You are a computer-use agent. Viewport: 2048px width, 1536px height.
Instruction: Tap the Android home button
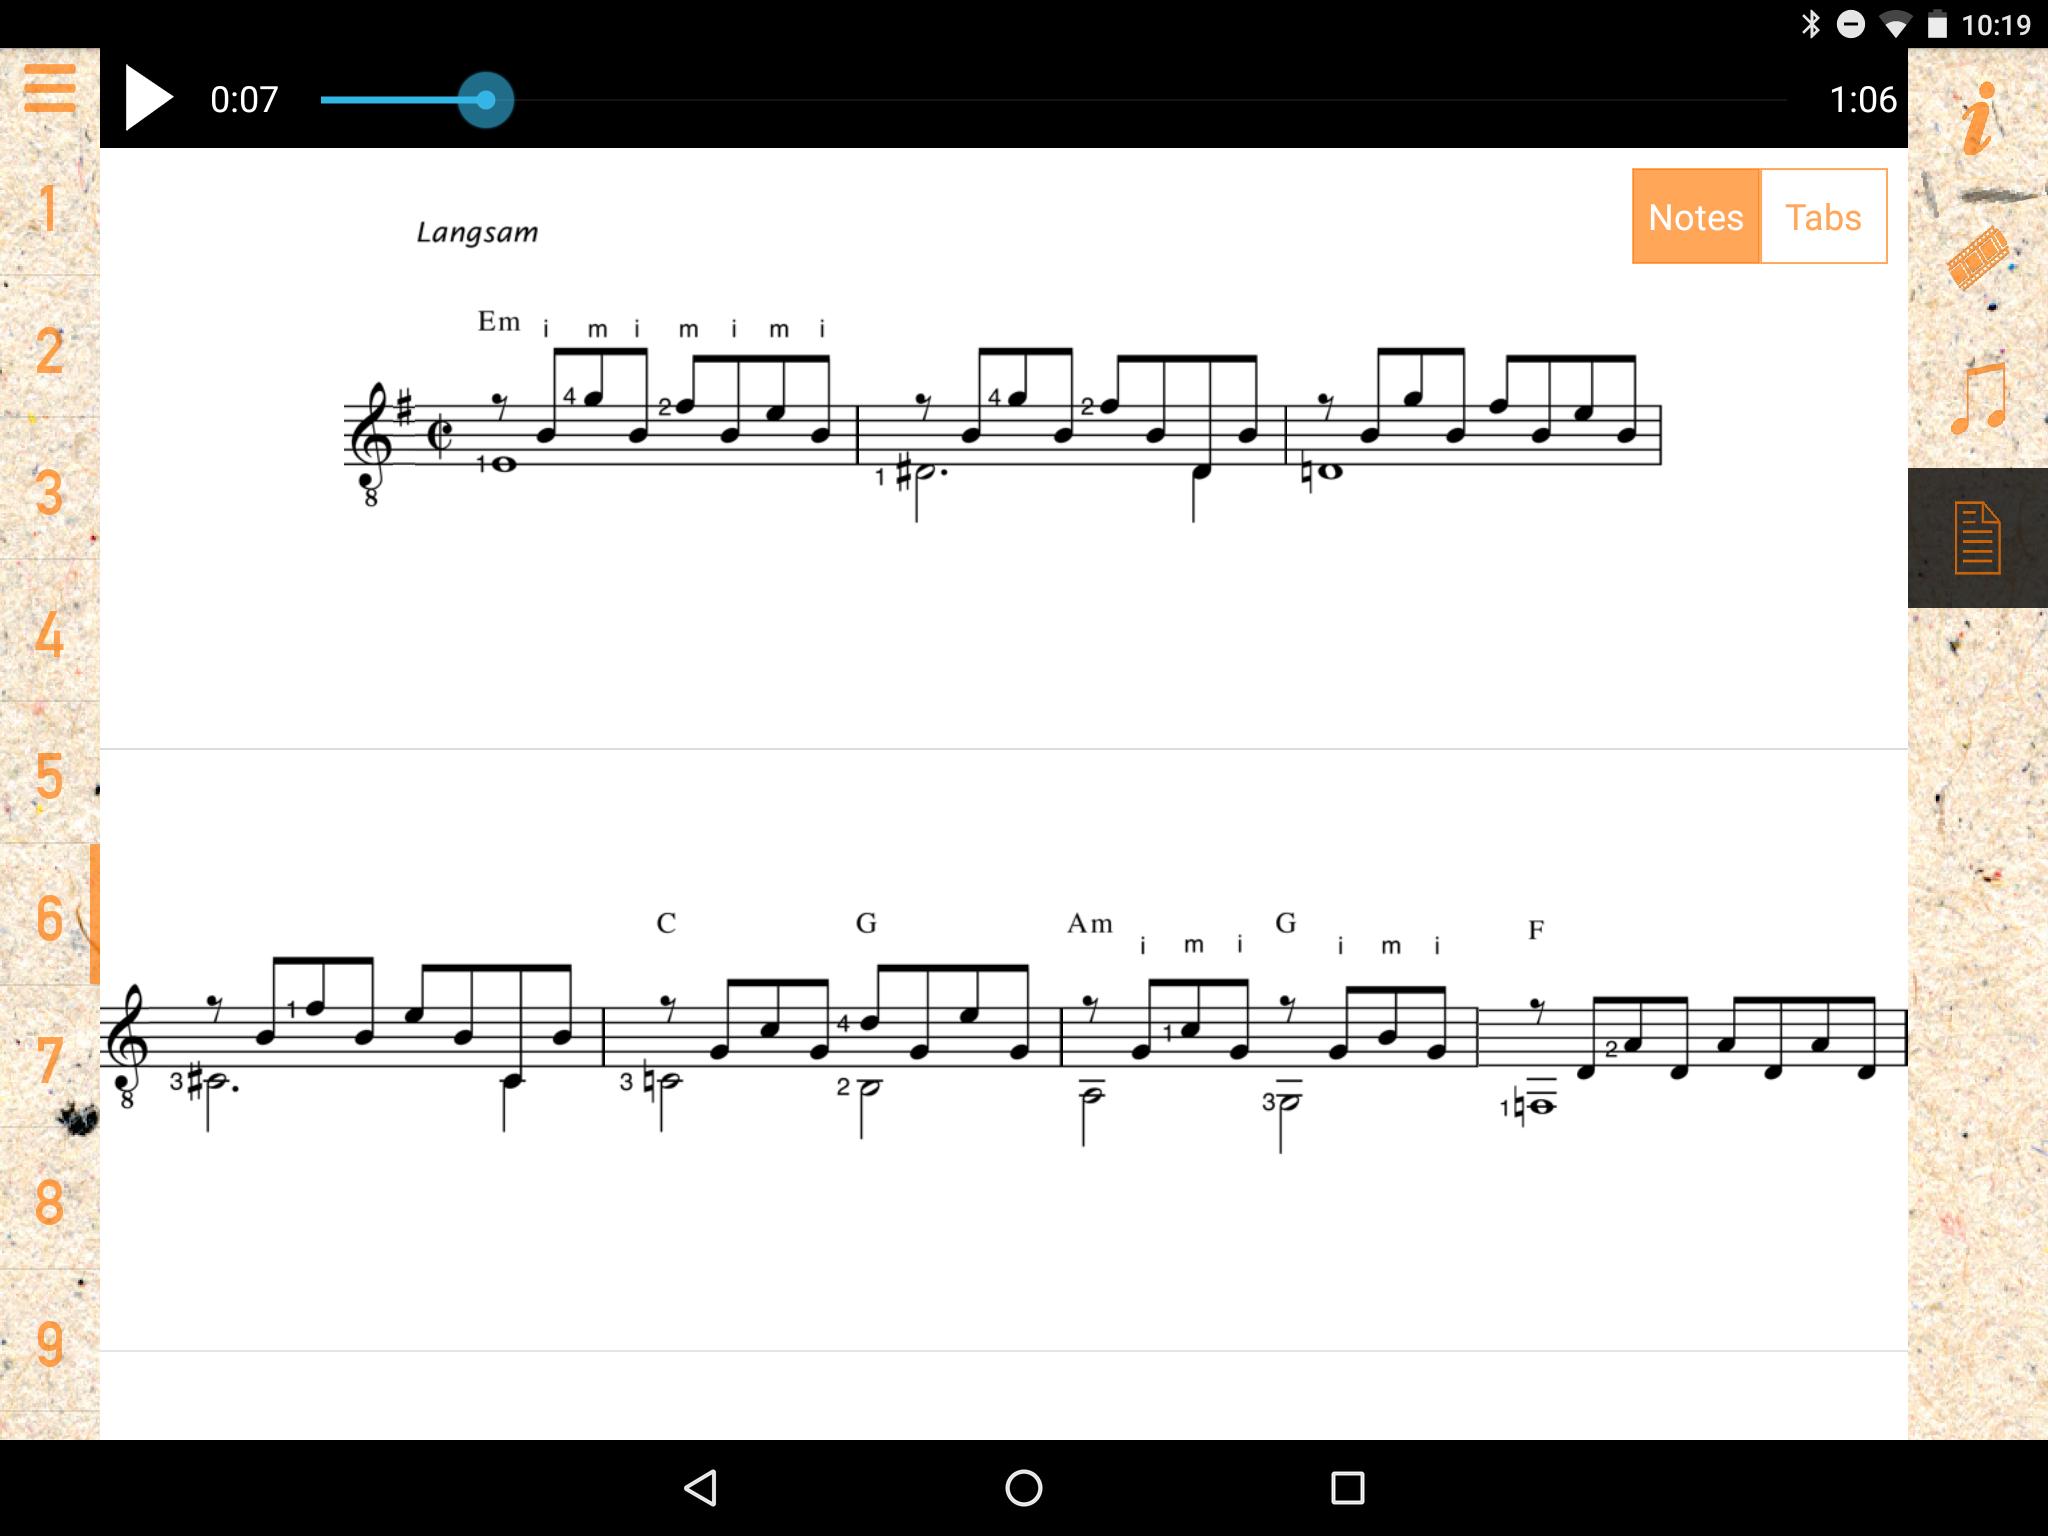pyautogui.click(x=1023, y=1487)
